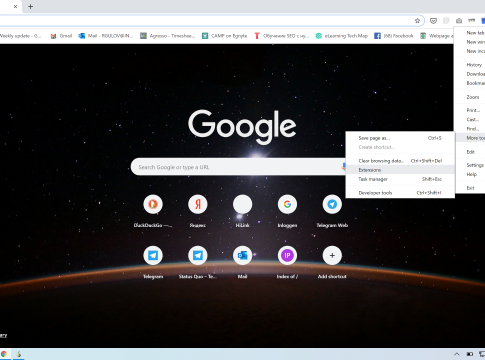The image size is (485, 360).
Task: Choose Find in Chrome menu
Action: coord(470,129)
